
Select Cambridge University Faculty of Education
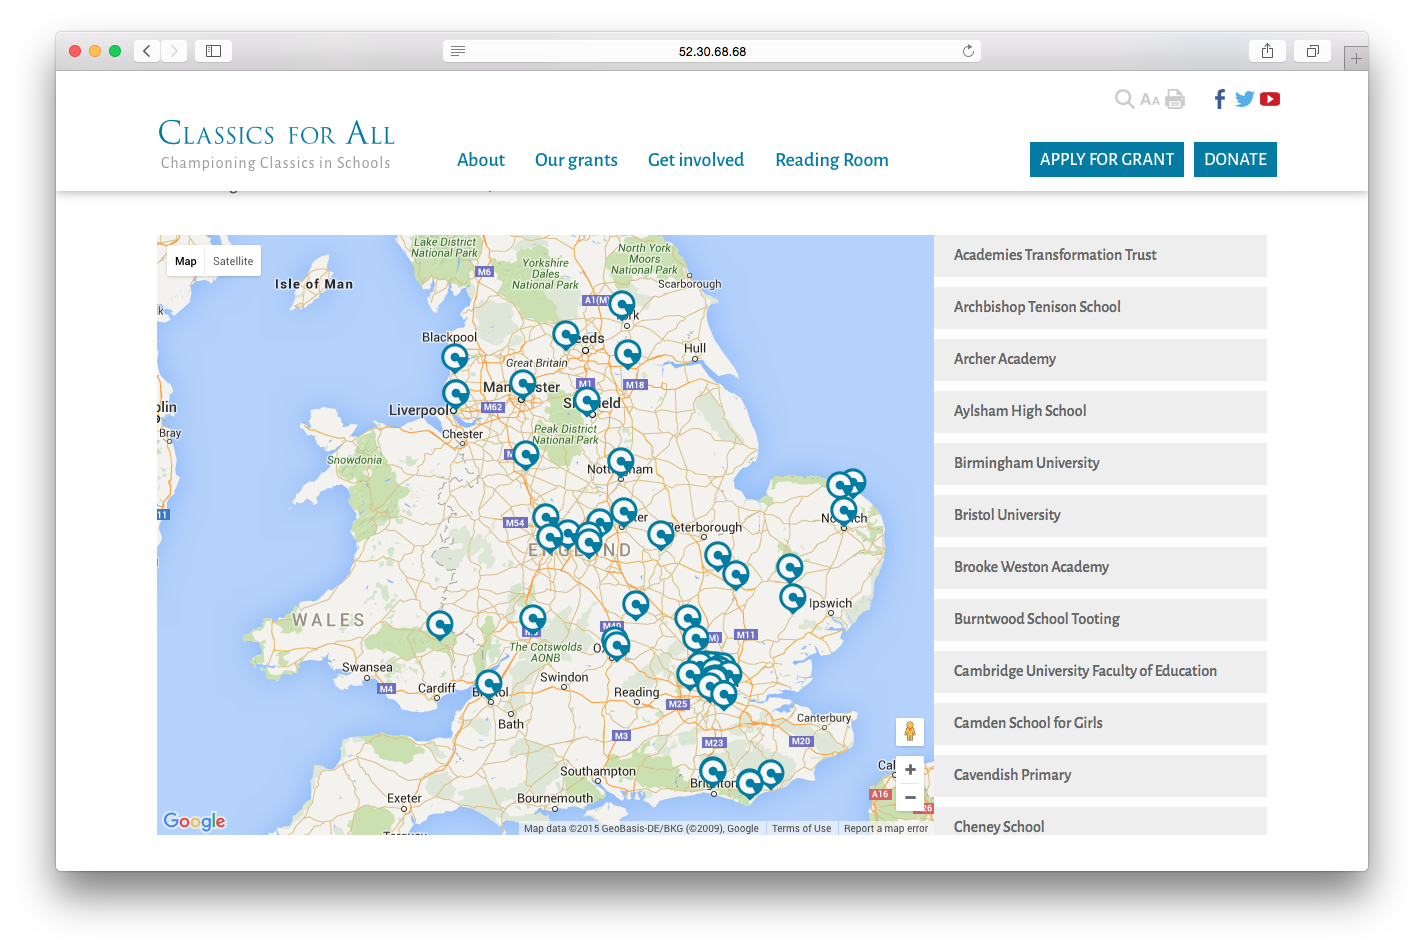tap(1100, 671)
